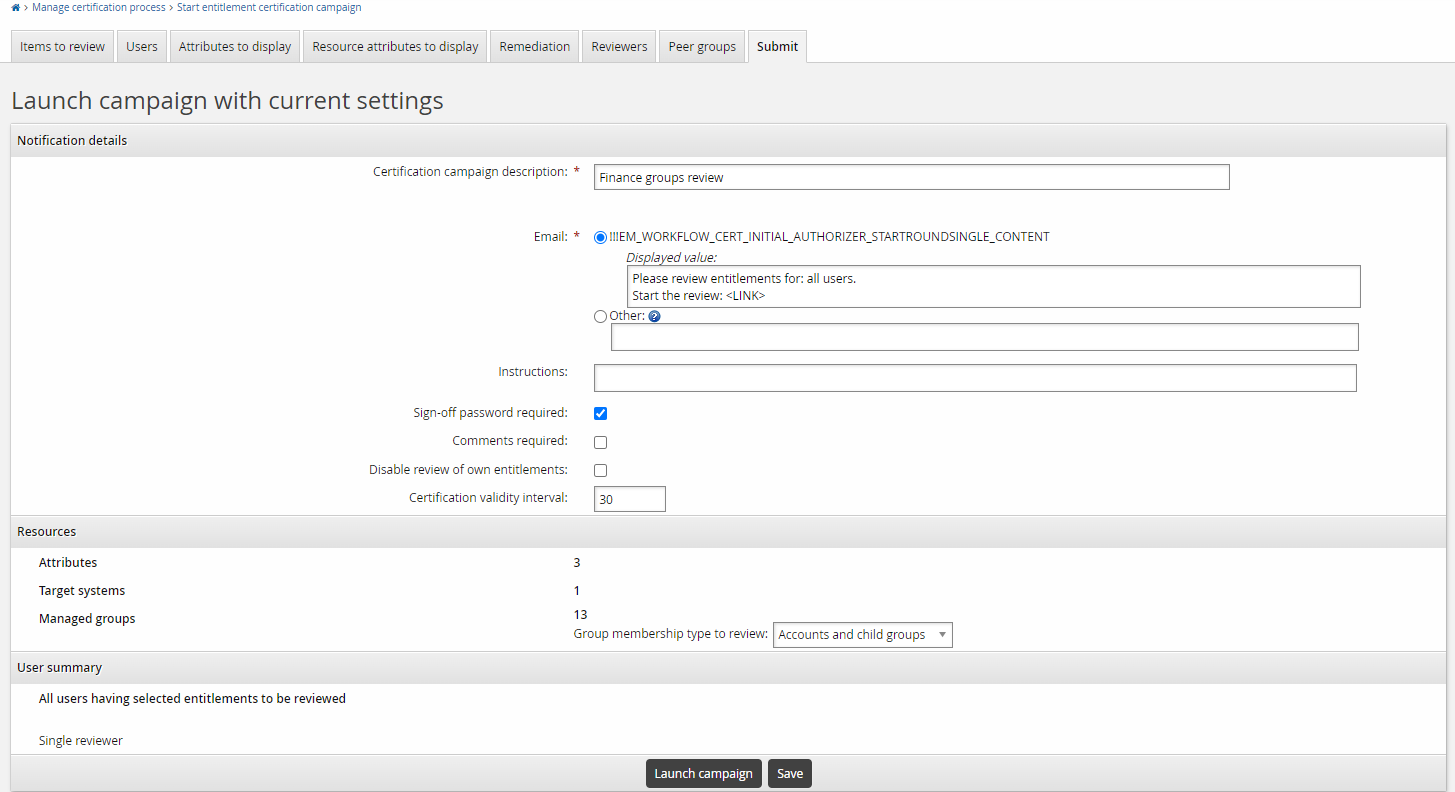This screenshot has height=792, width=1455.
Task: Check Disable review of own entitlements
Action: 601,470
